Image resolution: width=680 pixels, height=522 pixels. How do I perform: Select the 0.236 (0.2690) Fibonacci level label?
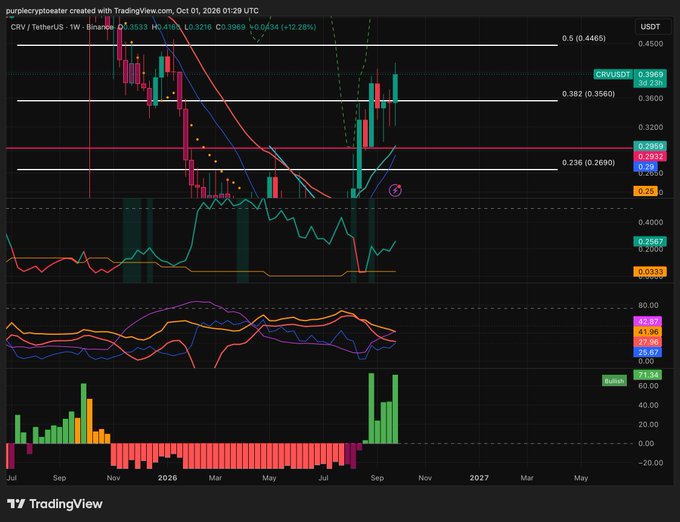[x=588, y=163]
